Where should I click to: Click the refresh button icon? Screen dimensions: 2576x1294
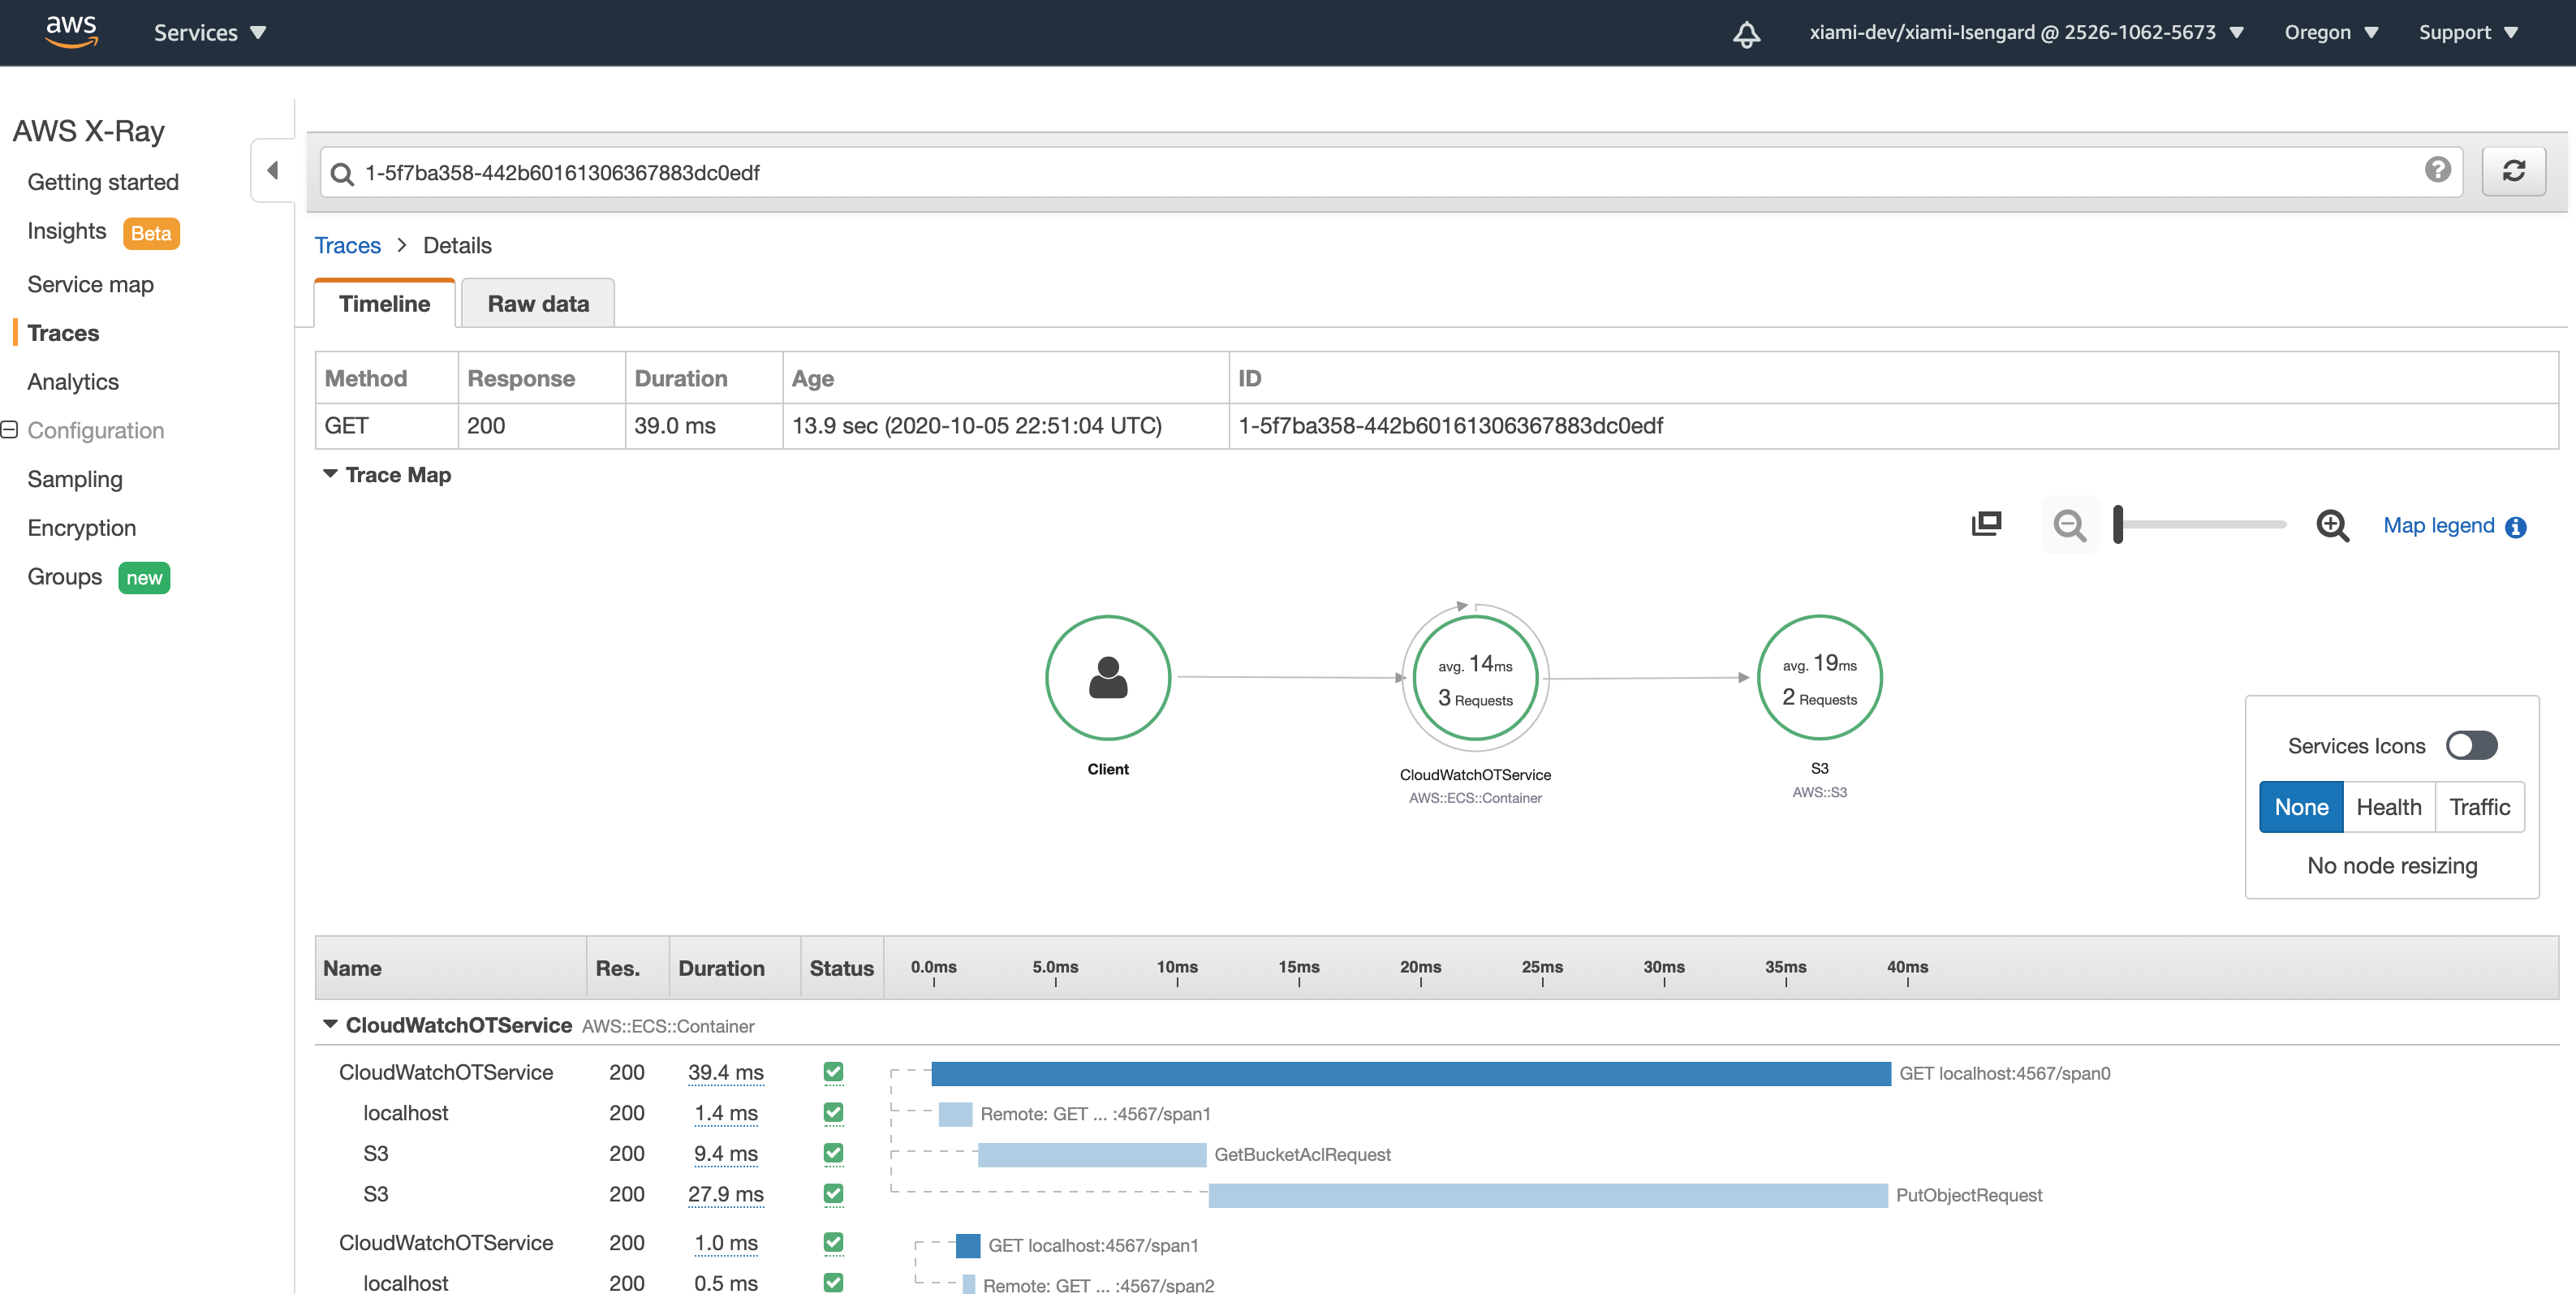(2513, 171)
